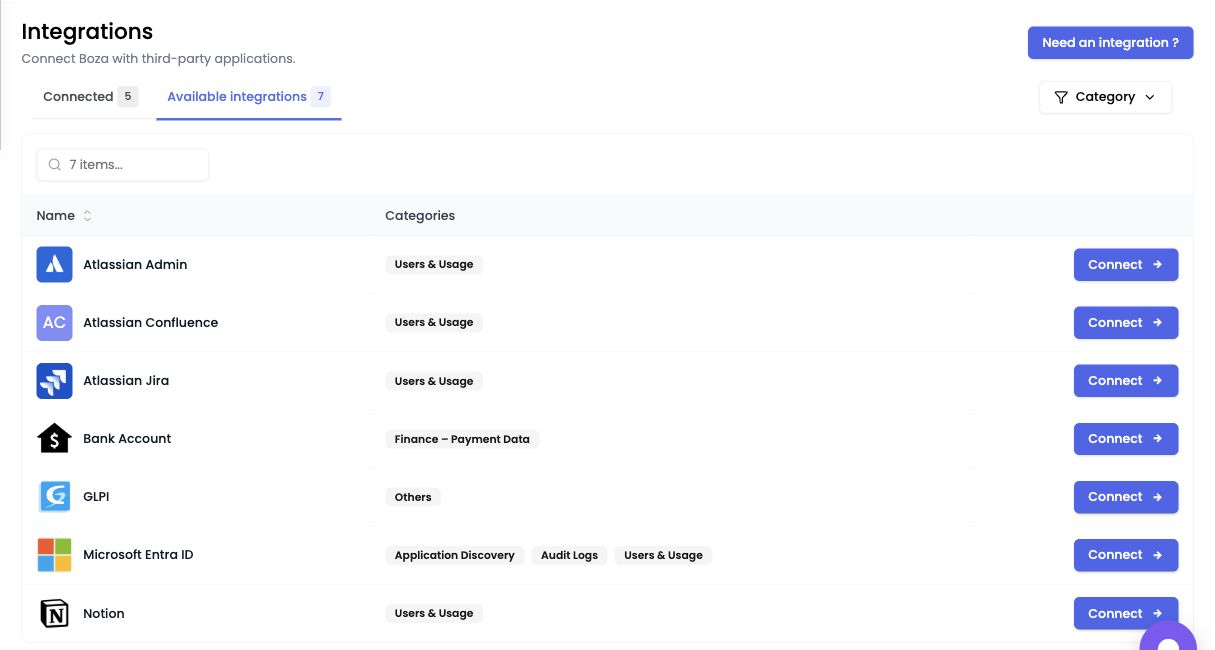1215x650 pixels.
Task: Click the Need an integration button
Action: click(1110, 43)
